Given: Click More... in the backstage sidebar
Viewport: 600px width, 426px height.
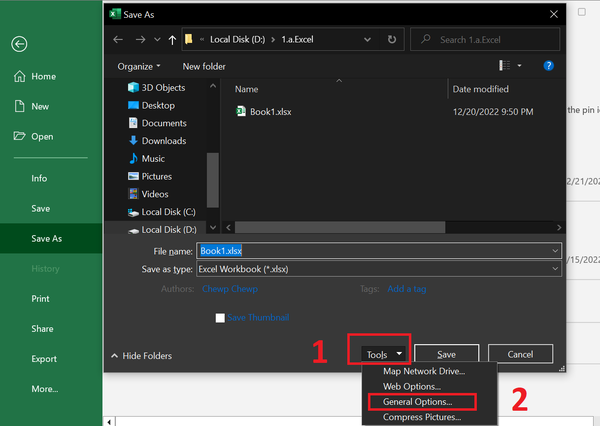Looking at the screenshot, I should [x=44, y=389].
